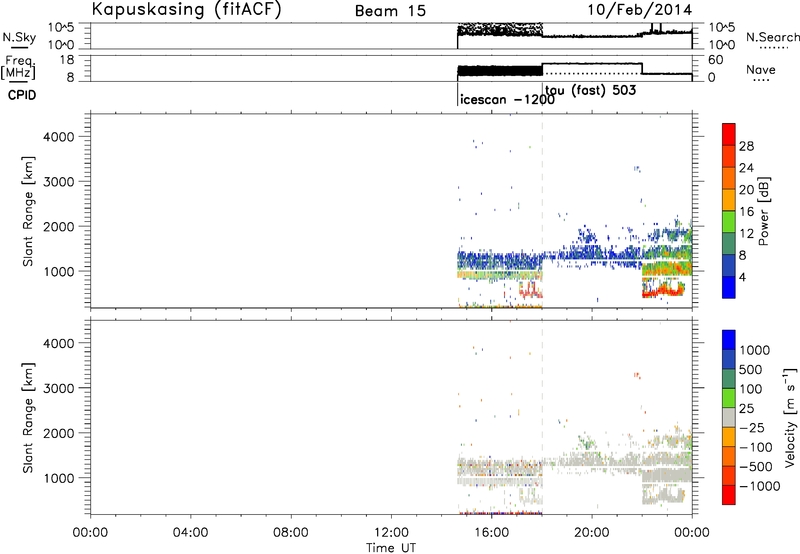
Task: Pick the blue top segment of Velocity color bar
Action: coord(729,340)
